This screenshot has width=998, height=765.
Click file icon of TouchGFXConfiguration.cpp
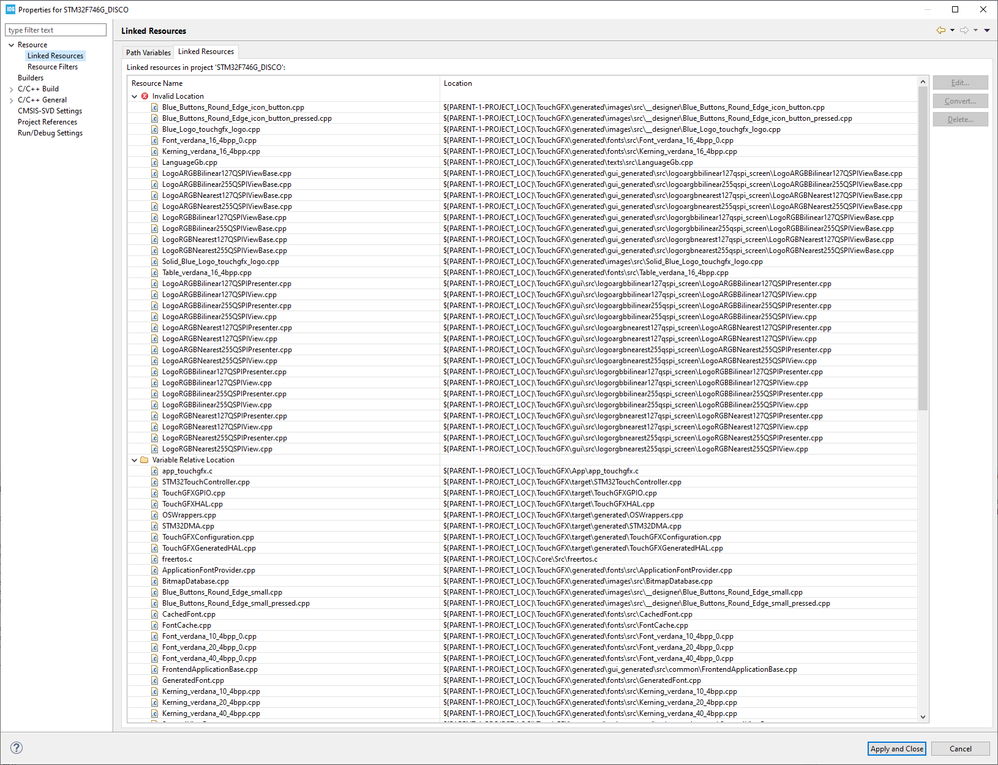tap(155, 537)
